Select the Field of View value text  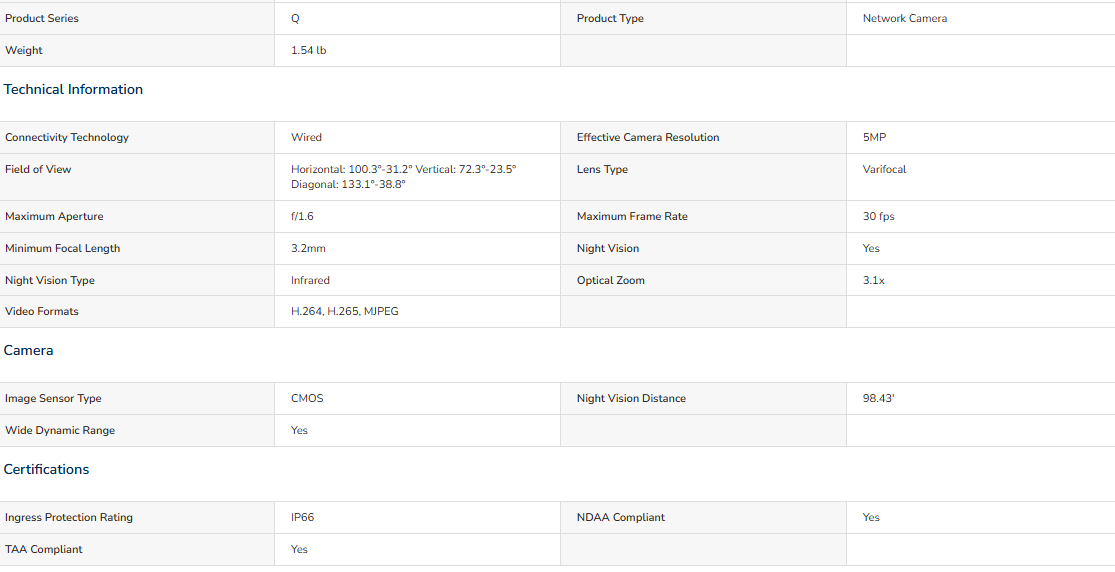[x=404, y=177]
